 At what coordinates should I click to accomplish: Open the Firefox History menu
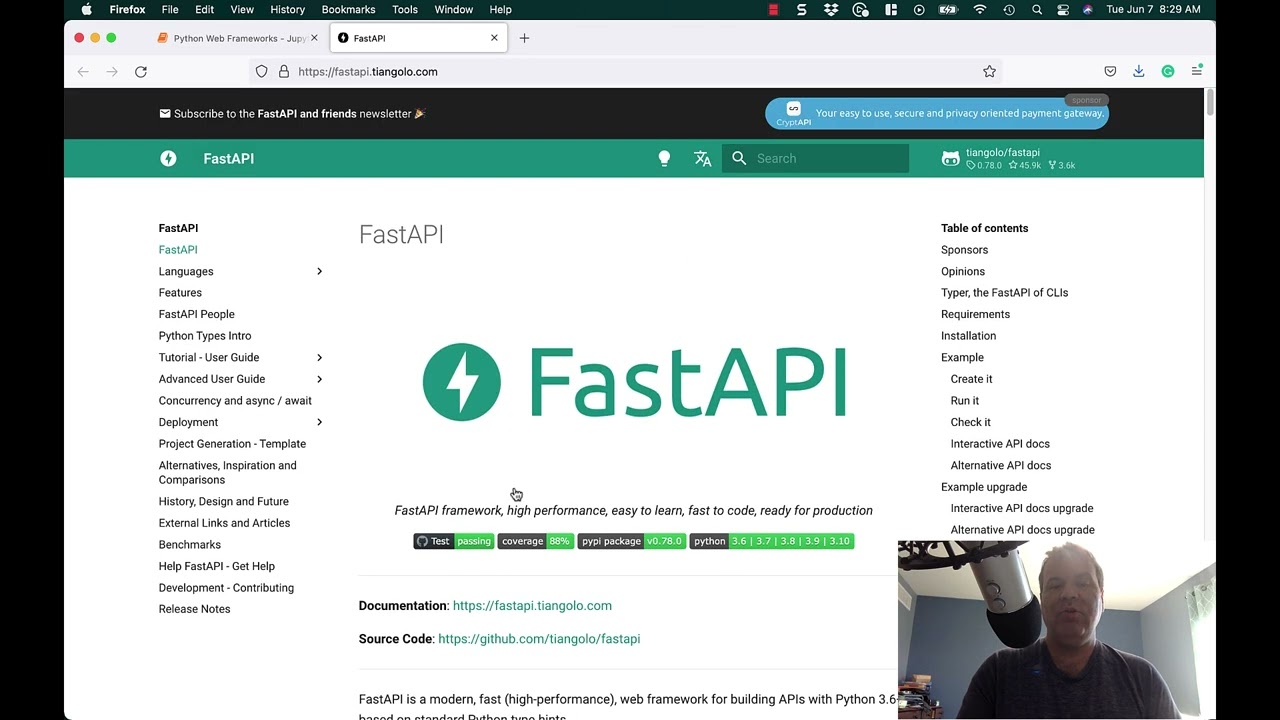(x=287, y=10)
